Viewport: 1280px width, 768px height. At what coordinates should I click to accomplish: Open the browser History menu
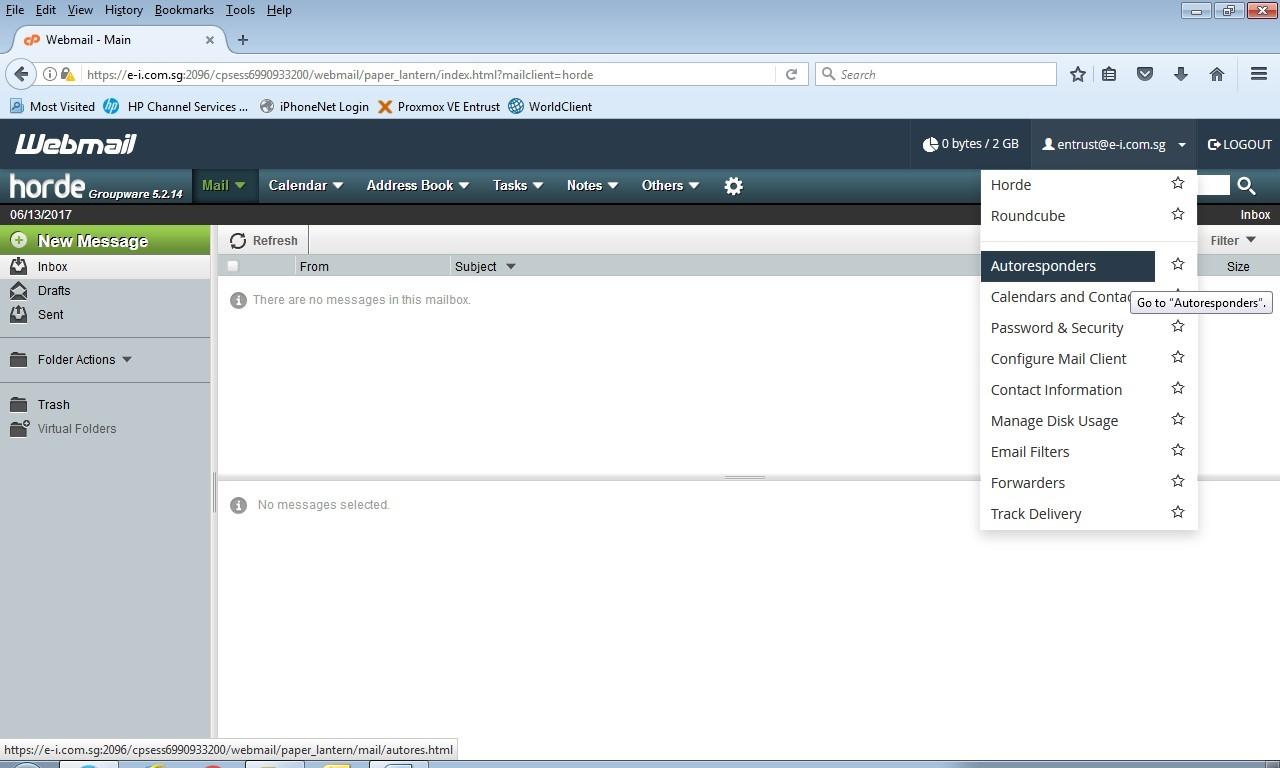click(123, 10)
